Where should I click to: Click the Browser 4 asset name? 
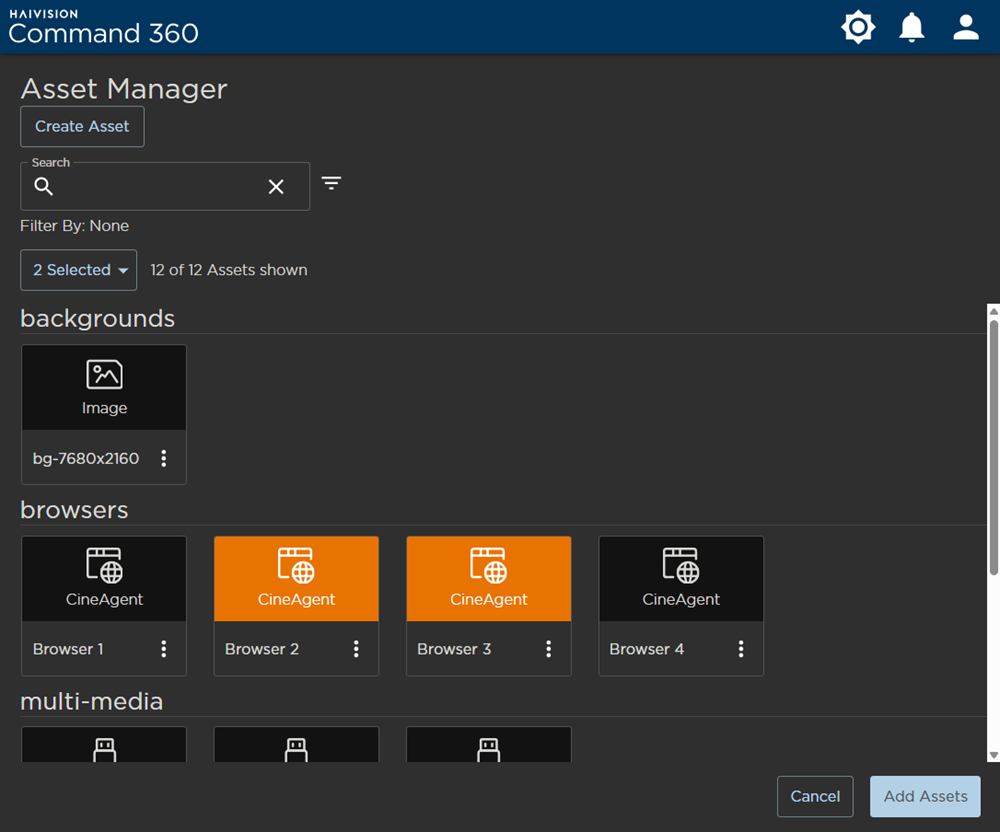click(x=647, y=649)
